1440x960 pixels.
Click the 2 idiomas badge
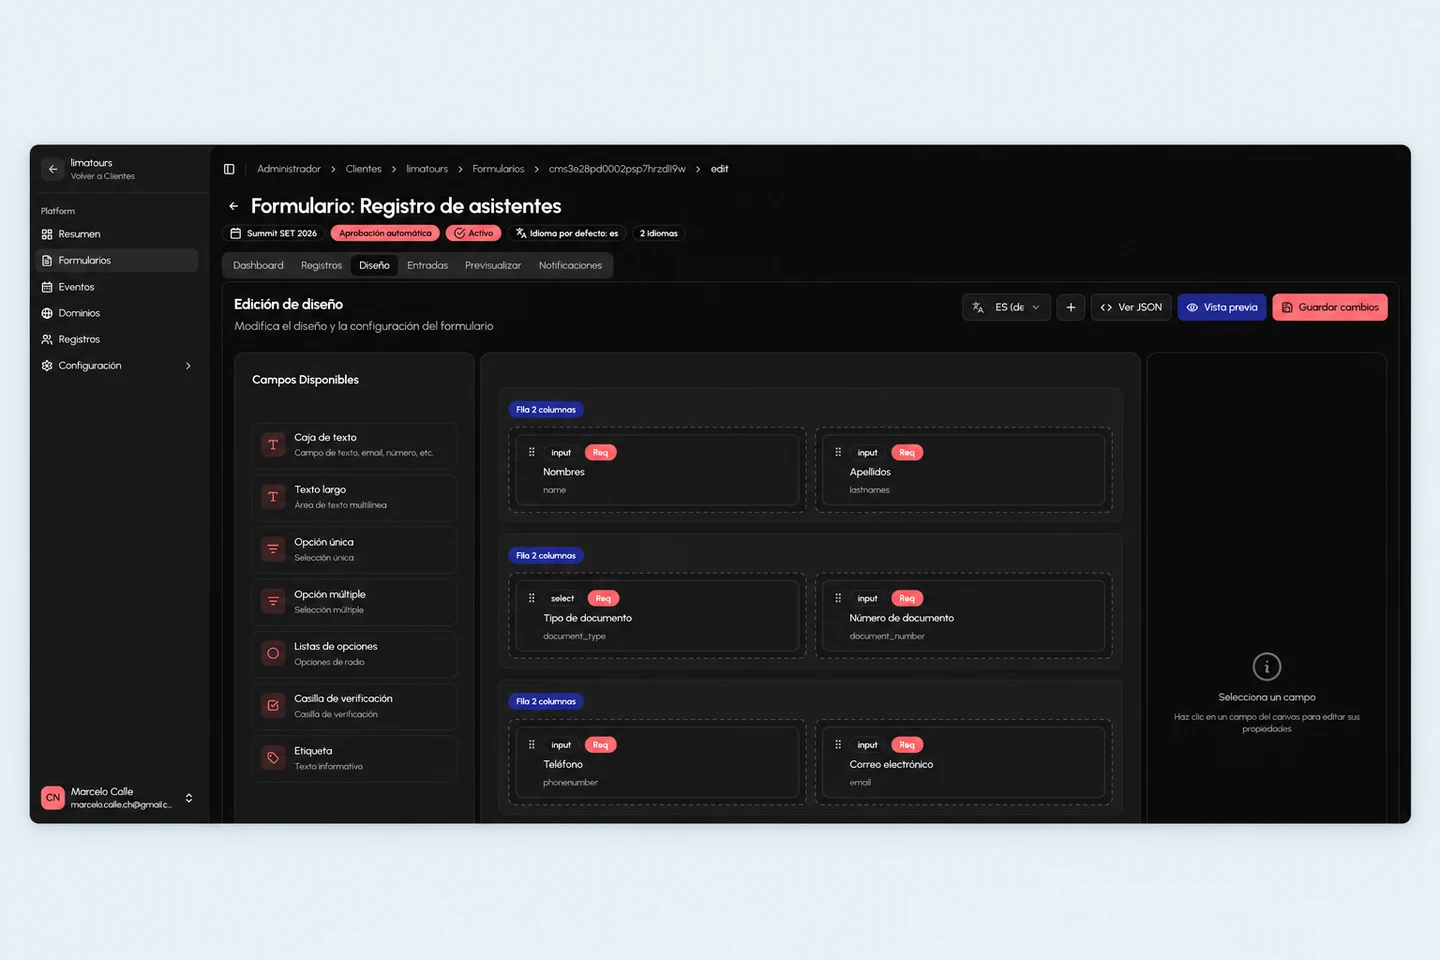pos(659,233)
